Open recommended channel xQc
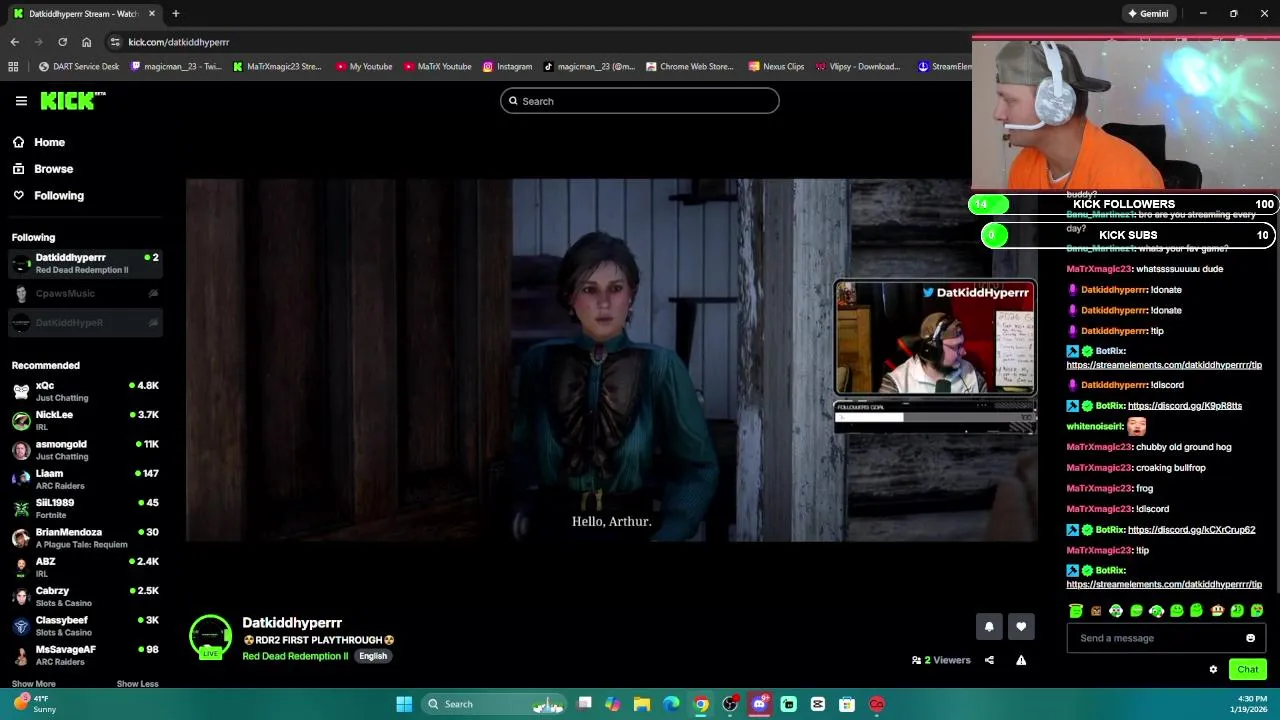 pyautogui.click(x=85, y=391)
